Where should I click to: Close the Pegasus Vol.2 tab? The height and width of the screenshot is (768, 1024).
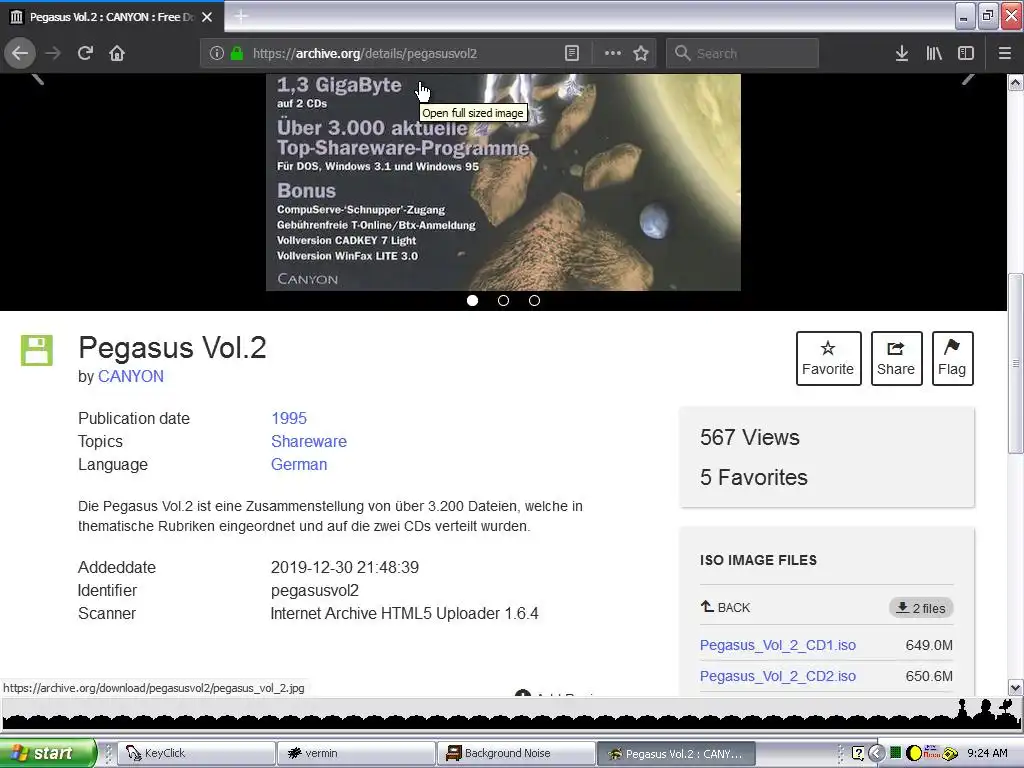point(207,17)
